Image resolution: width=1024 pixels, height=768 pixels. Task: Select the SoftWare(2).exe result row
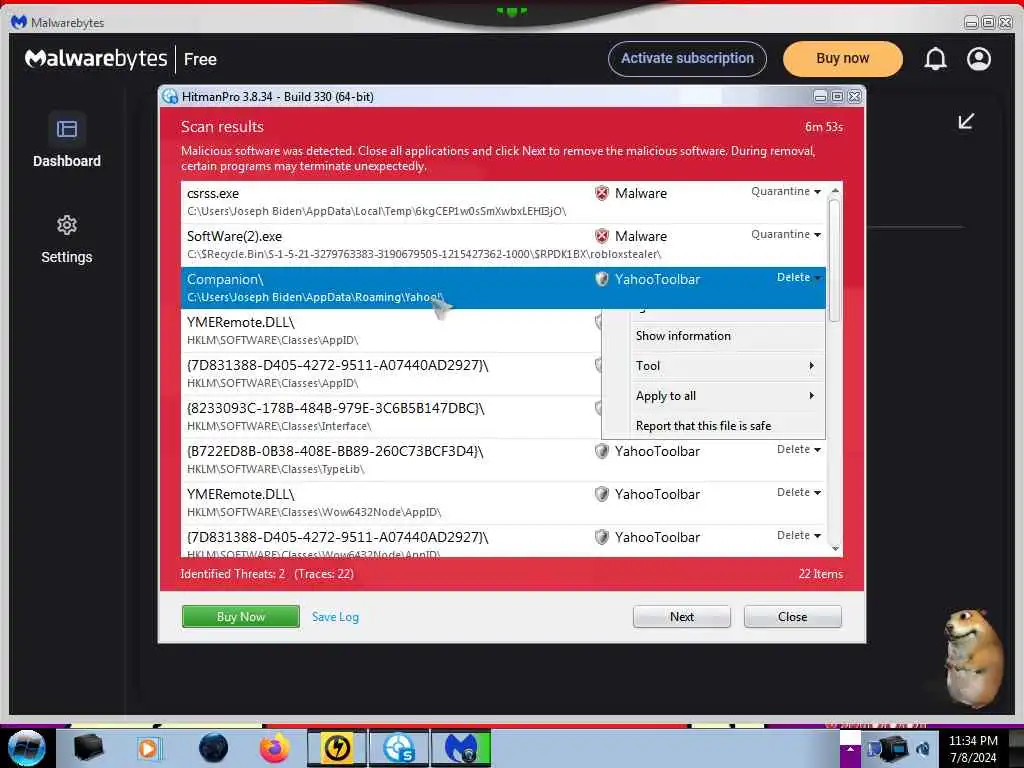(503, 245)
